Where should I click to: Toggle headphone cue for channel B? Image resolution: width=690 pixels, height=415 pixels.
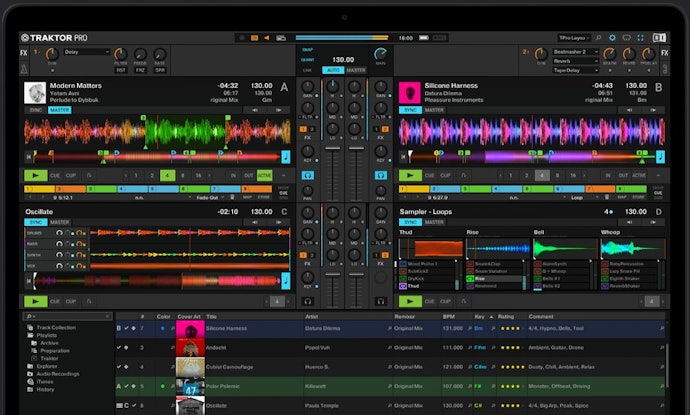pos(381,175)
